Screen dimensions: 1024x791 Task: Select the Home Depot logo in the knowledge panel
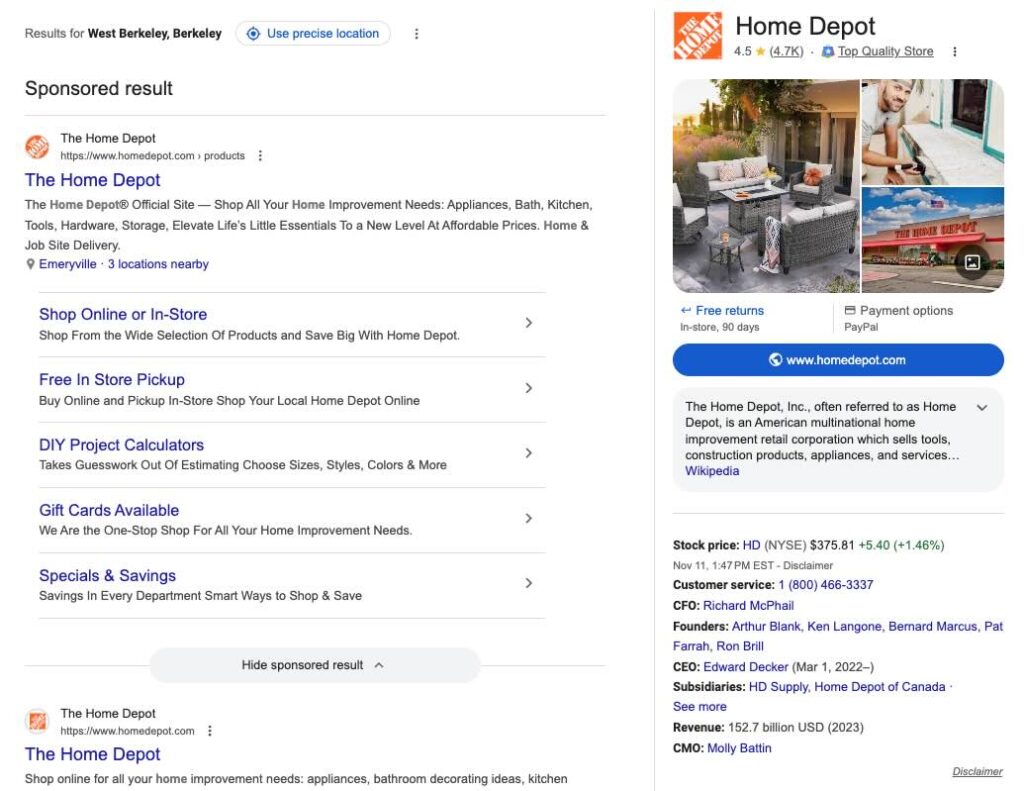(x=699, y=32)
